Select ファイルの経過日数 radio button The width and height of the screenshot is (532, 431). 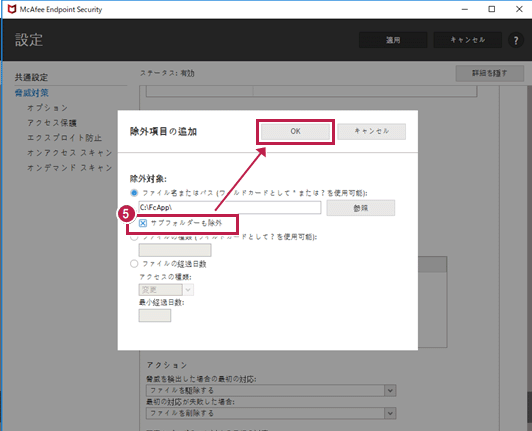pyautogui.click(x=134, y=264)
